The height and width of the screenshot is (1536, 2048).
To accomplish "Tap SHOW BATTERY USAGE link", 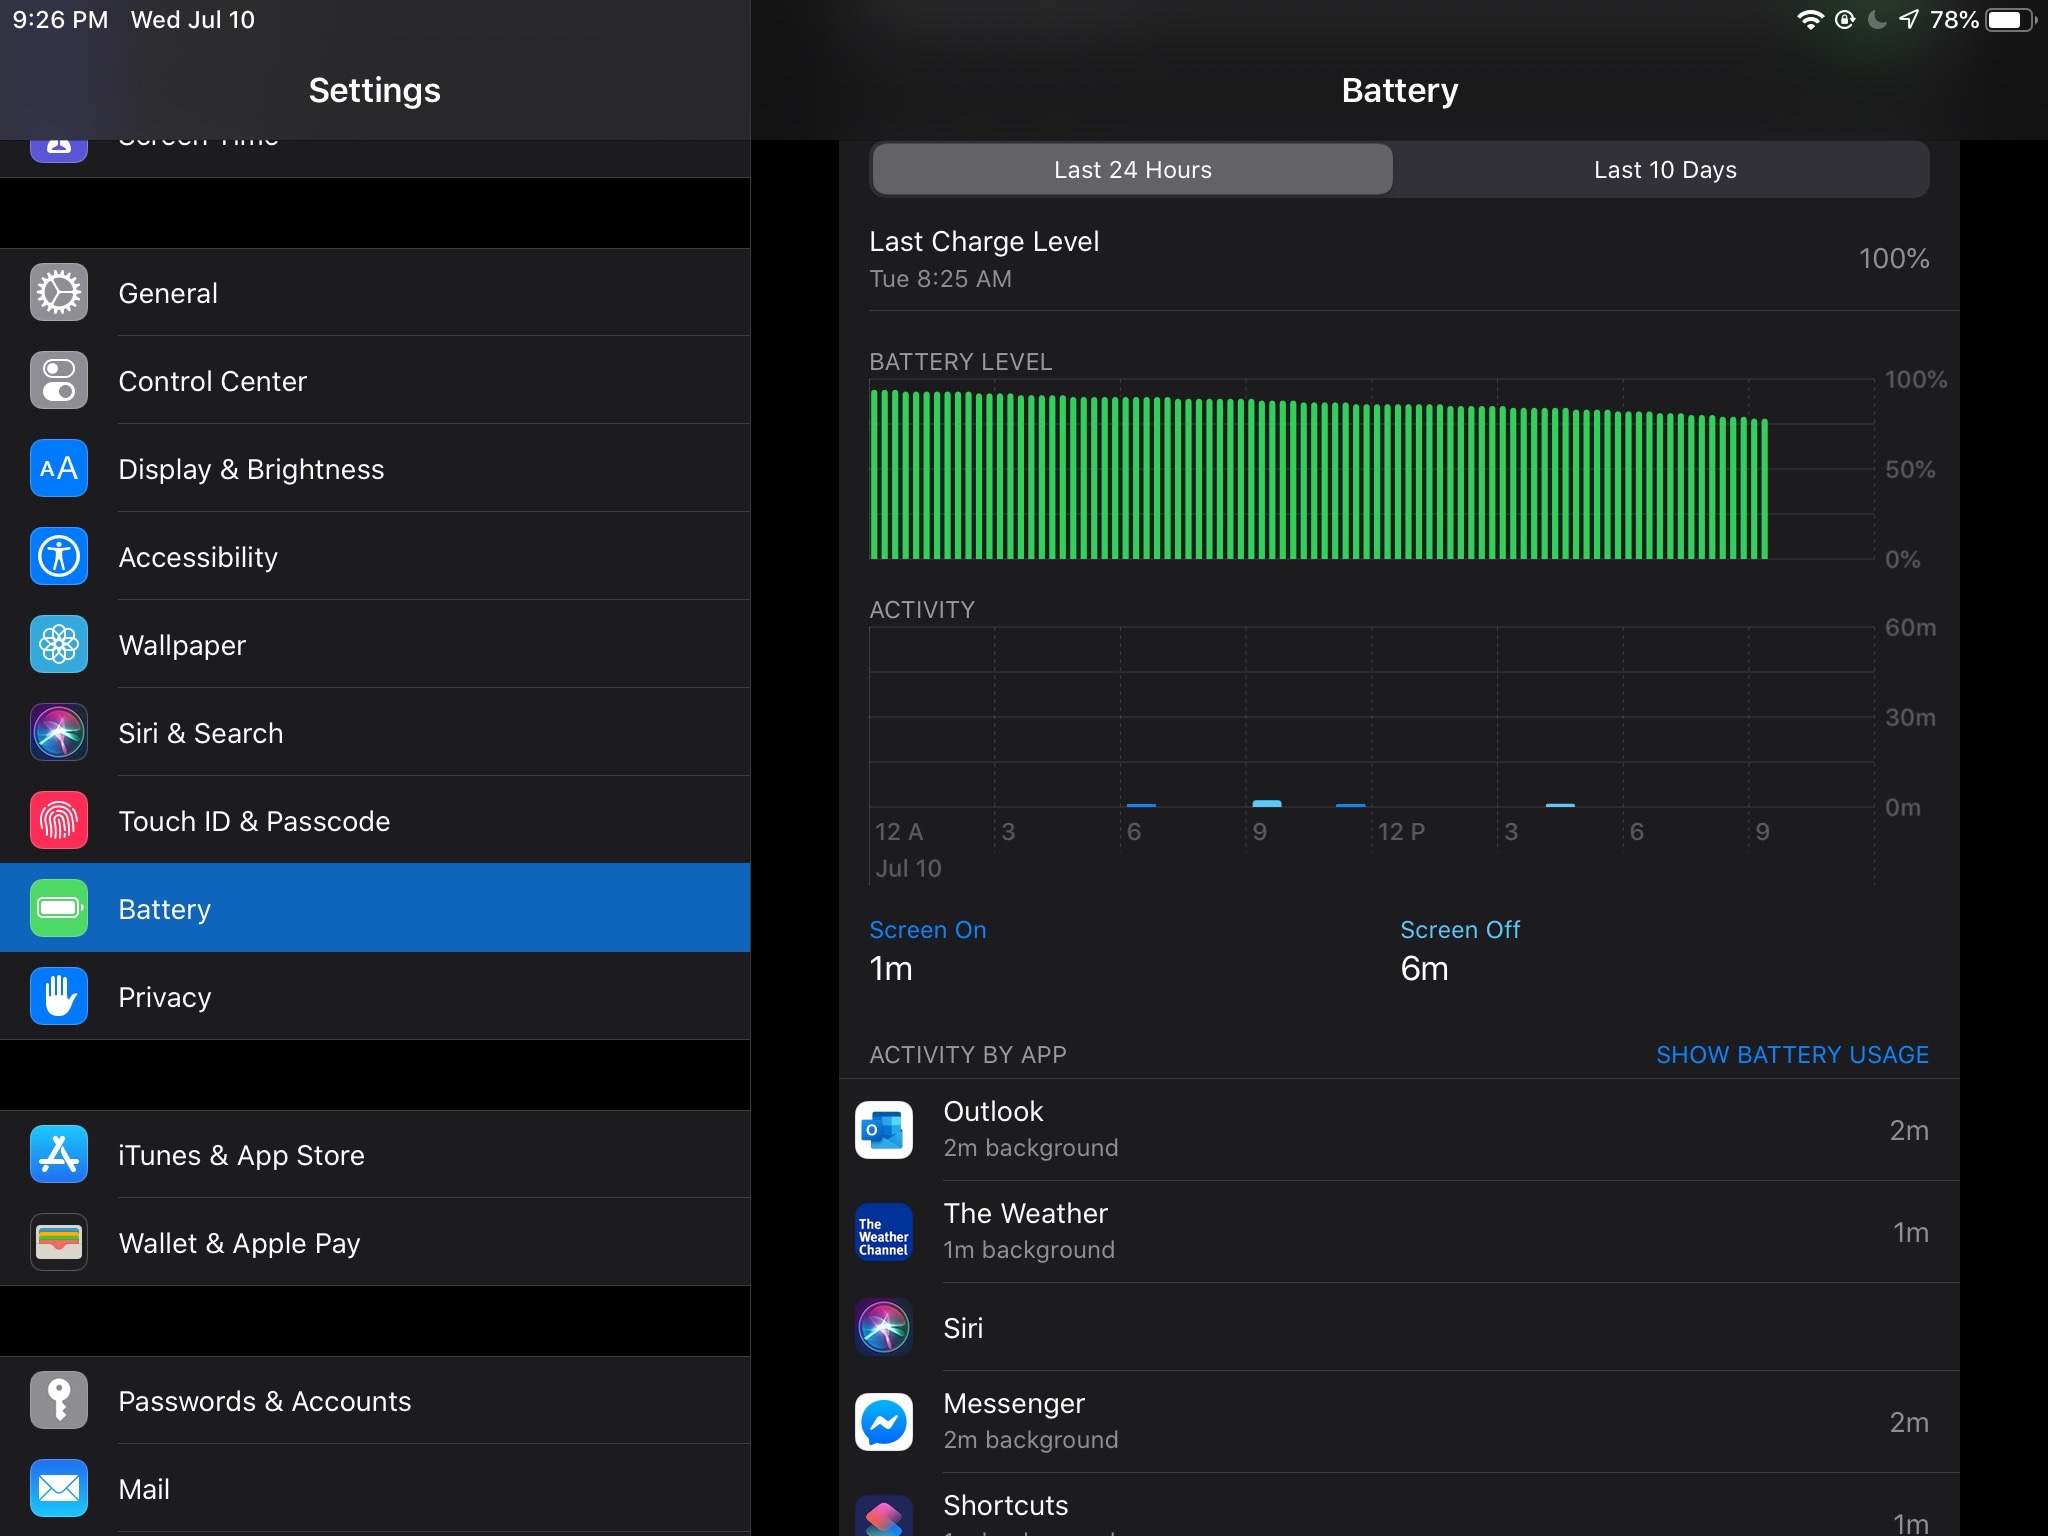I will (x=1792, y=1055).
